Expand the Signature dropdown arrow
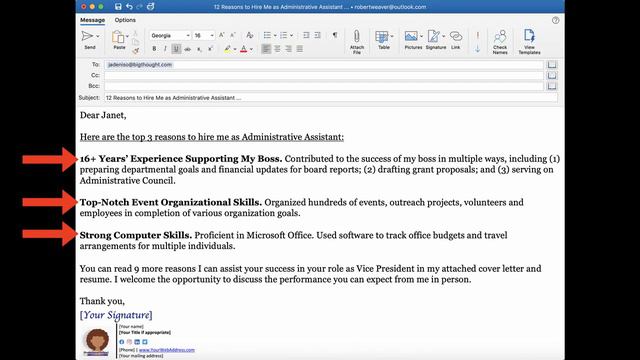Image resolution: width=640 pixels, height=360 pixels. [x=444, y=36]
